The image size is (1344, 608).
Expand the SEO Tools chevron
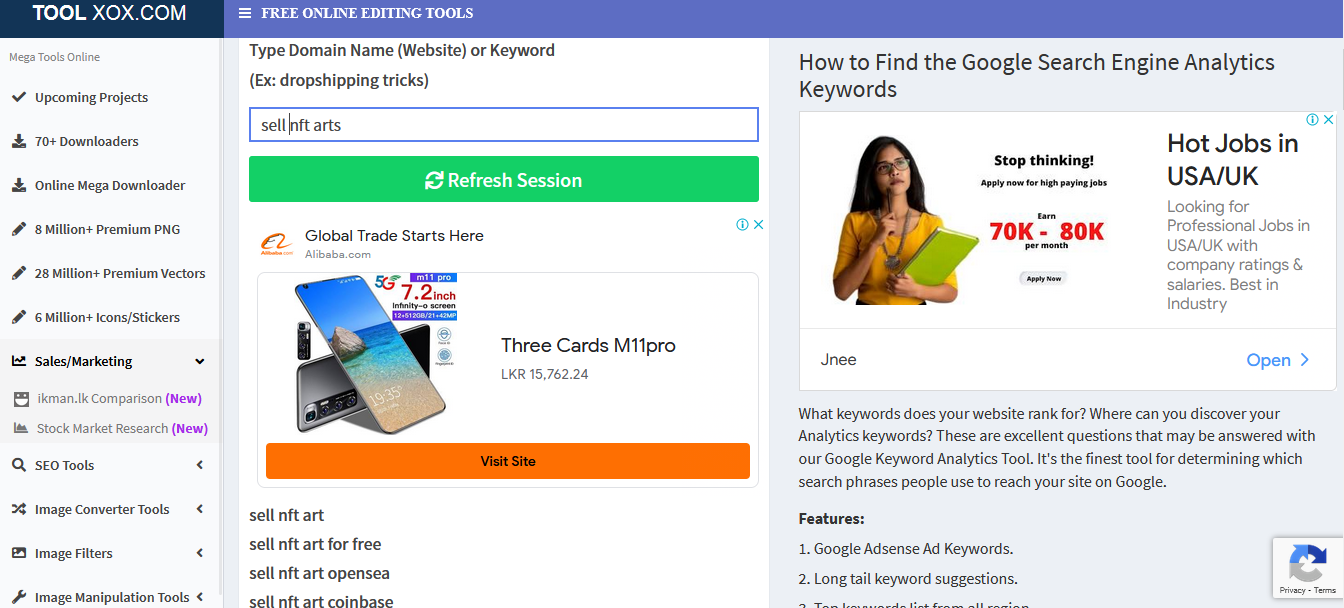click(x=200, y=465)
